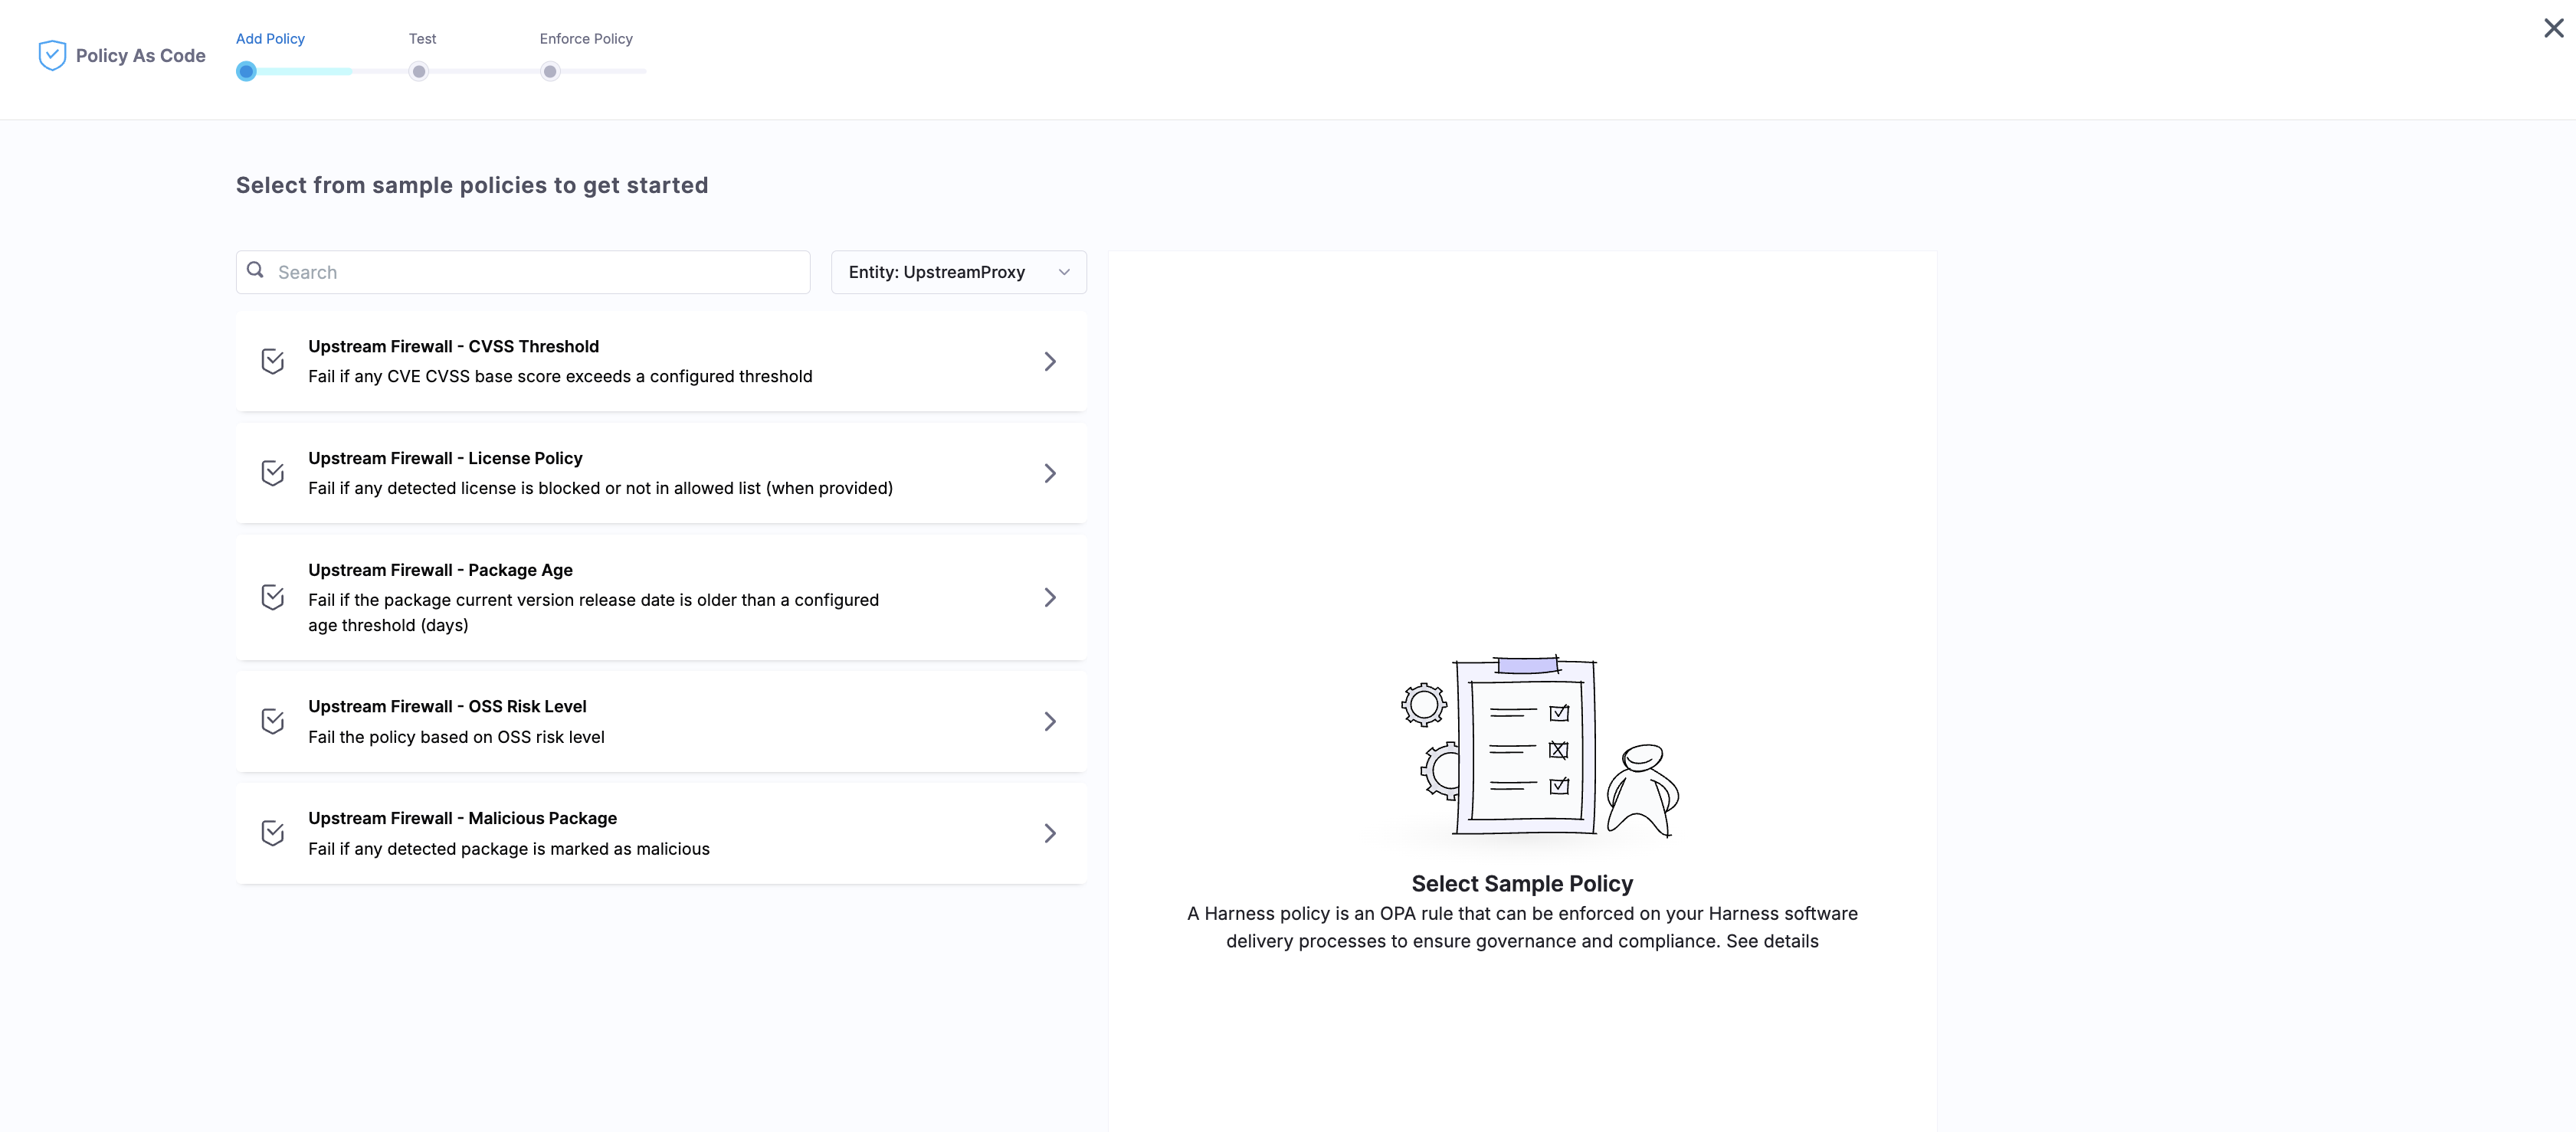Expand the CVSS Threshold policy chevron
Viewport: 2576px width, 1132px height.
tap(1050, 361)
